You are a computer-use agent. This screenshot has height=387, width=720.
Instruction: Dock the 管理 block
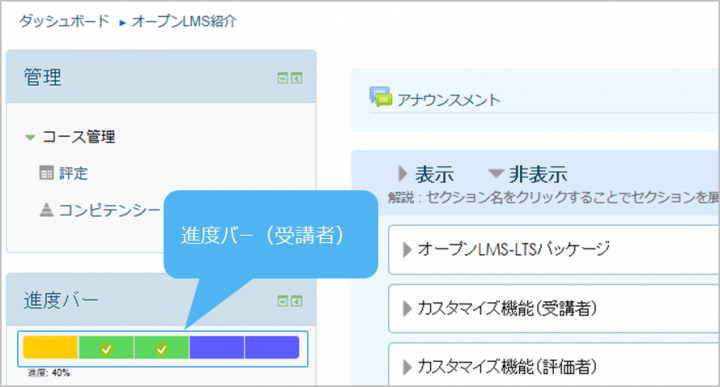click(x=297, y=79)
